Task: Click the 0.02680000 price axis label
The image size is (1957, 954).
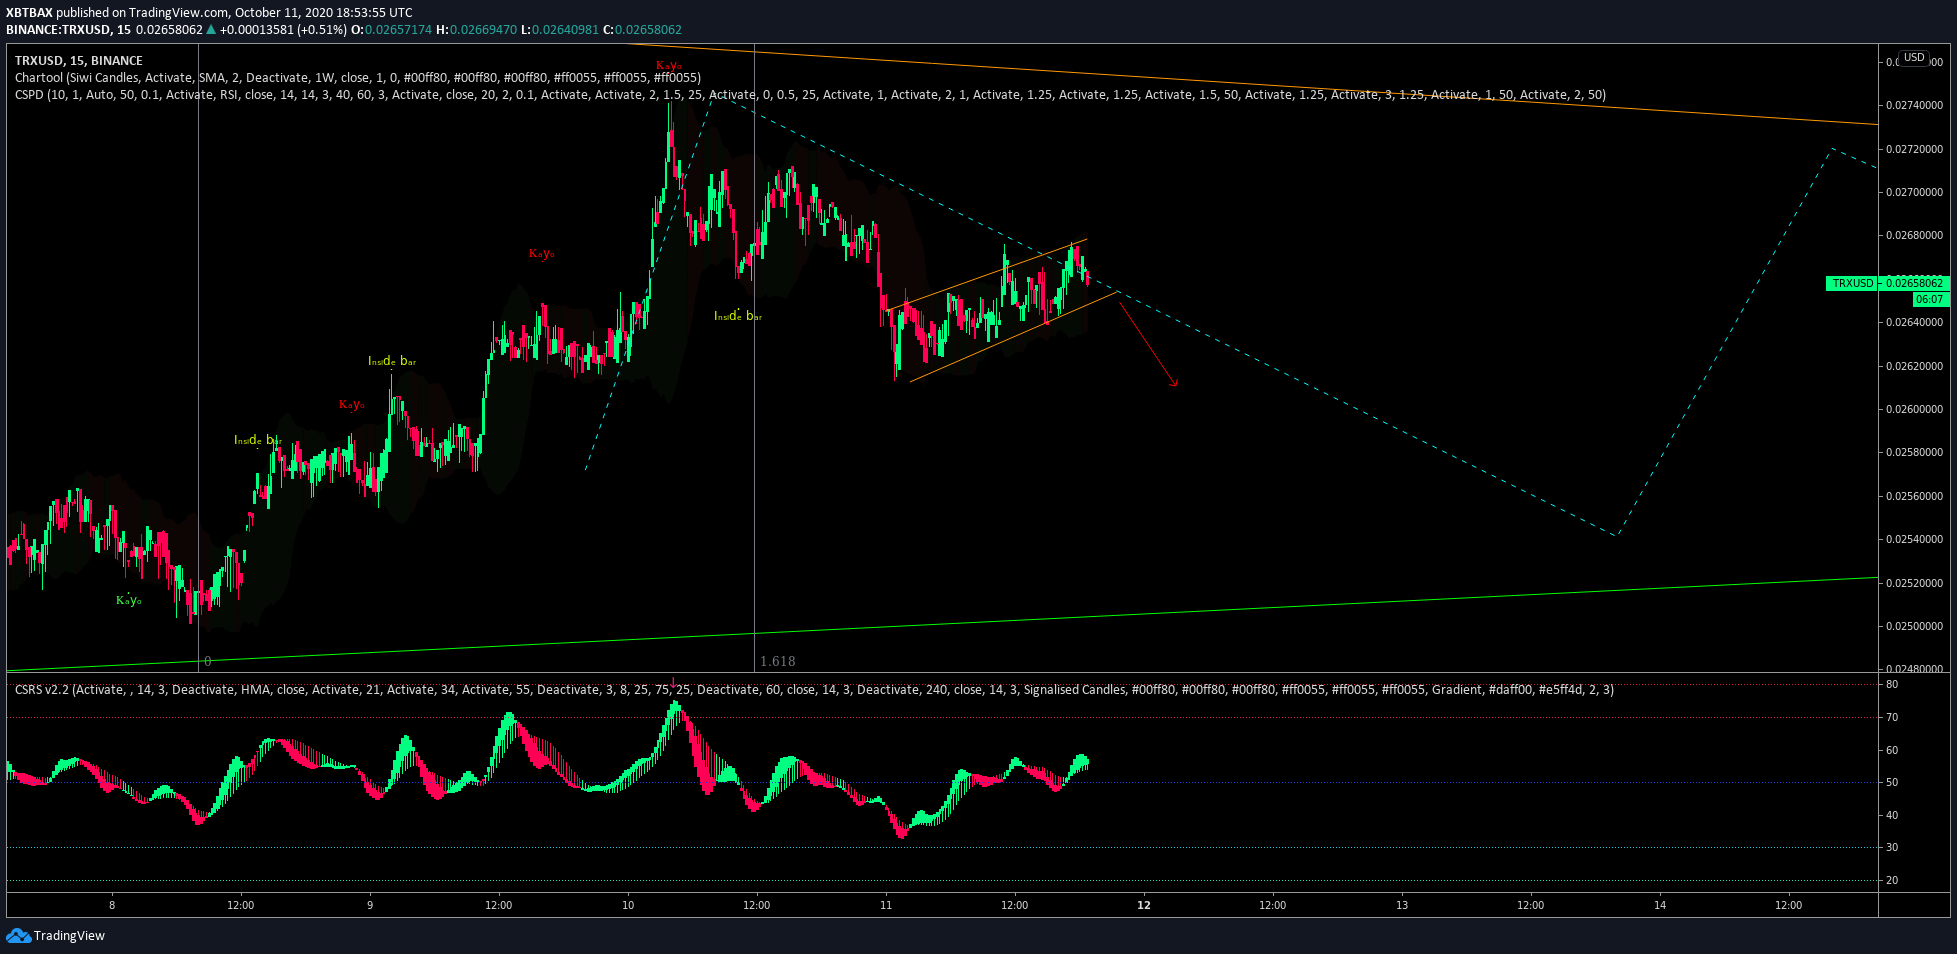Action: (x=1914, y=235)
